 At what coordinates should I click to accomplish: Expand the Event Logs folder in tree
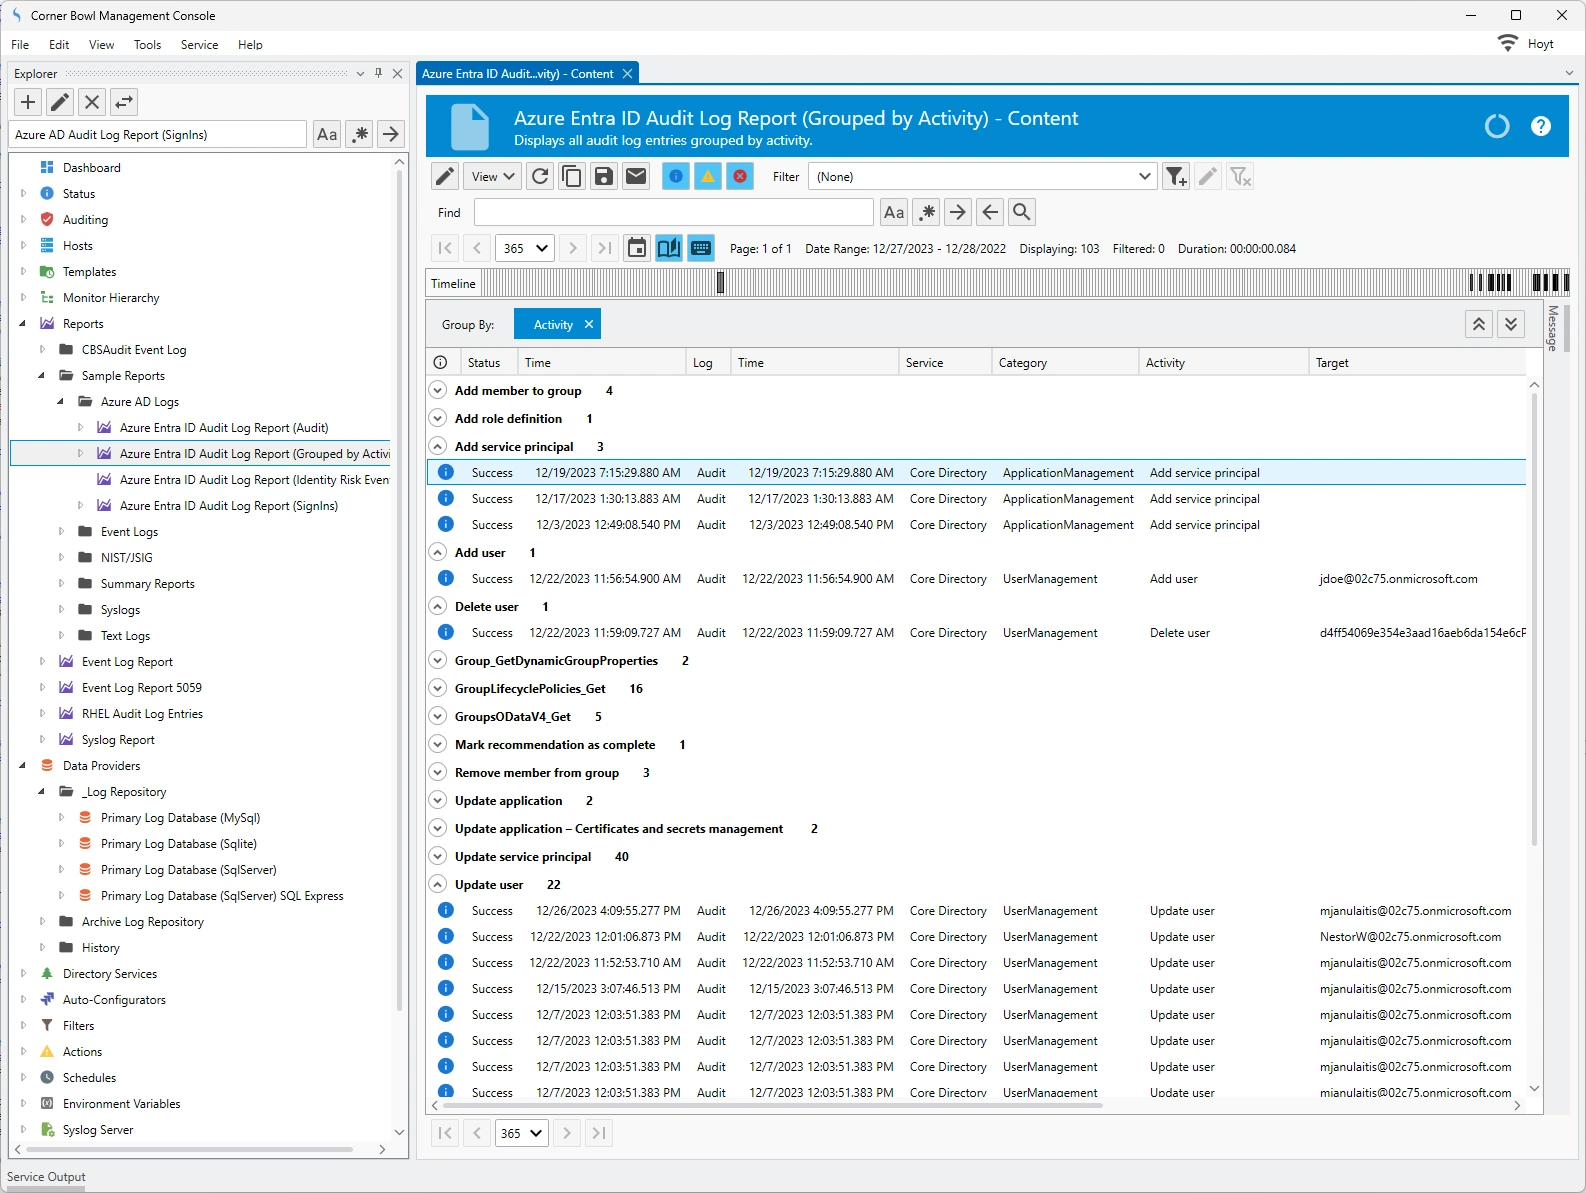(61, 532)
